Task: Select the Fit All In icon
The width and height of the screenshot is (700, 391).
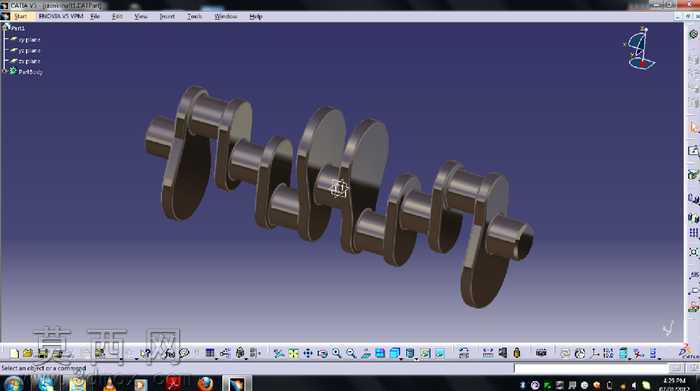Action: pyautogui.click(x=293, y=354)
